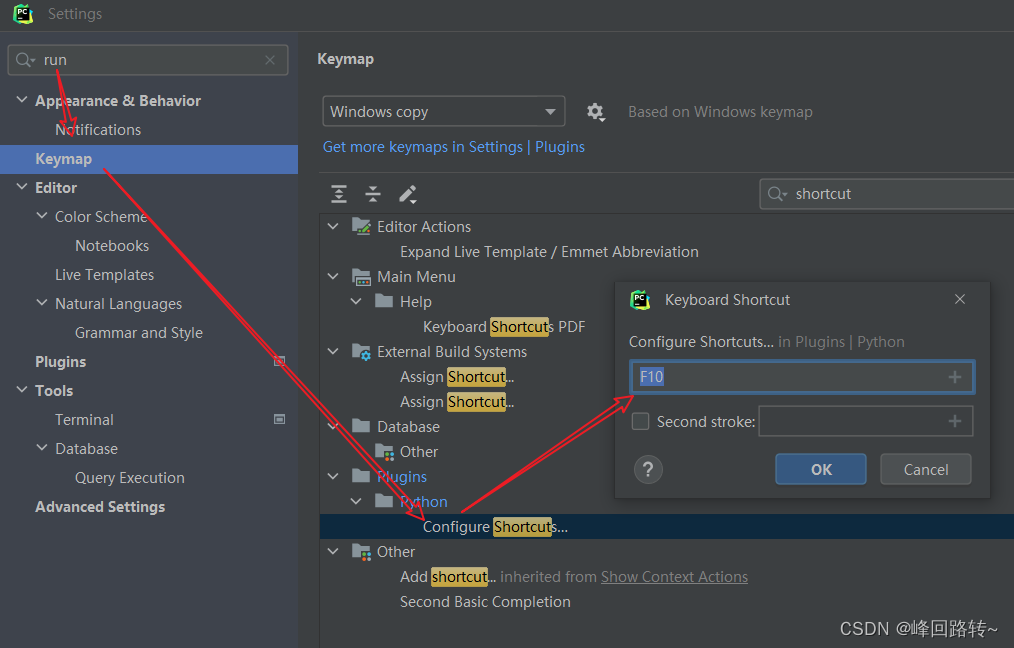Viewport: 1014px width, 648px height.
Task: Open the Windows copy keymap dropdown
Action: (x=444, y=111)
